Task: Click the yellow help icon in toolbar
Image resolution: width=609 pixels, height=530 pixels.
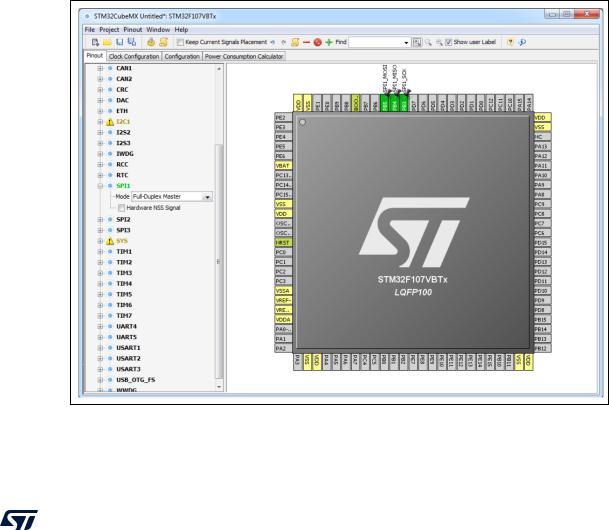Action: point(510,42)
